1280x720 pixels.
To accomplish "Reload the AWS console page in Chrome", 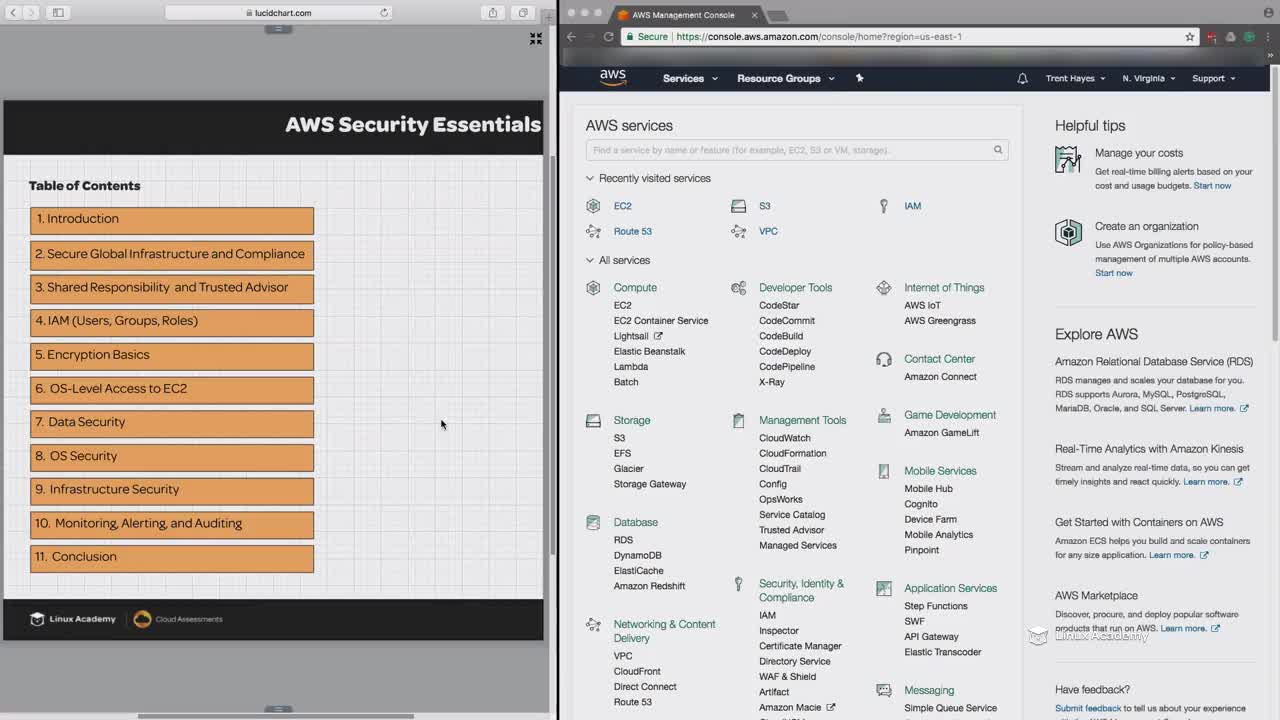I will [x=608, y=37].
